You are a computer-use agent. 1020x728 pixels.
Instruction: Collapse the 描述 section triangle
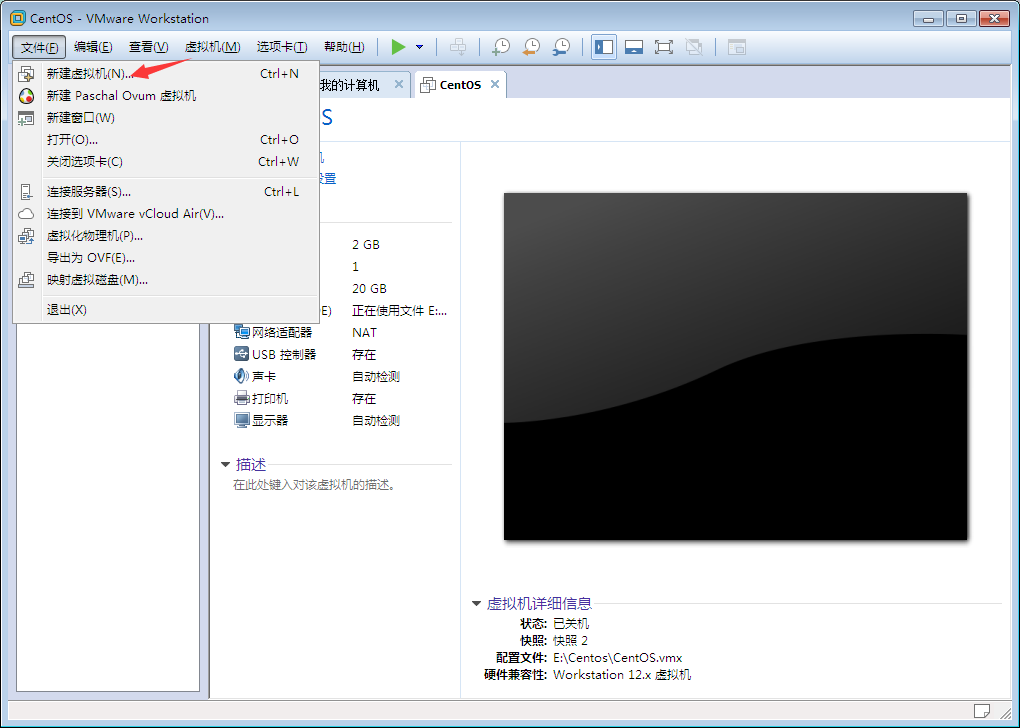point(225,465)
